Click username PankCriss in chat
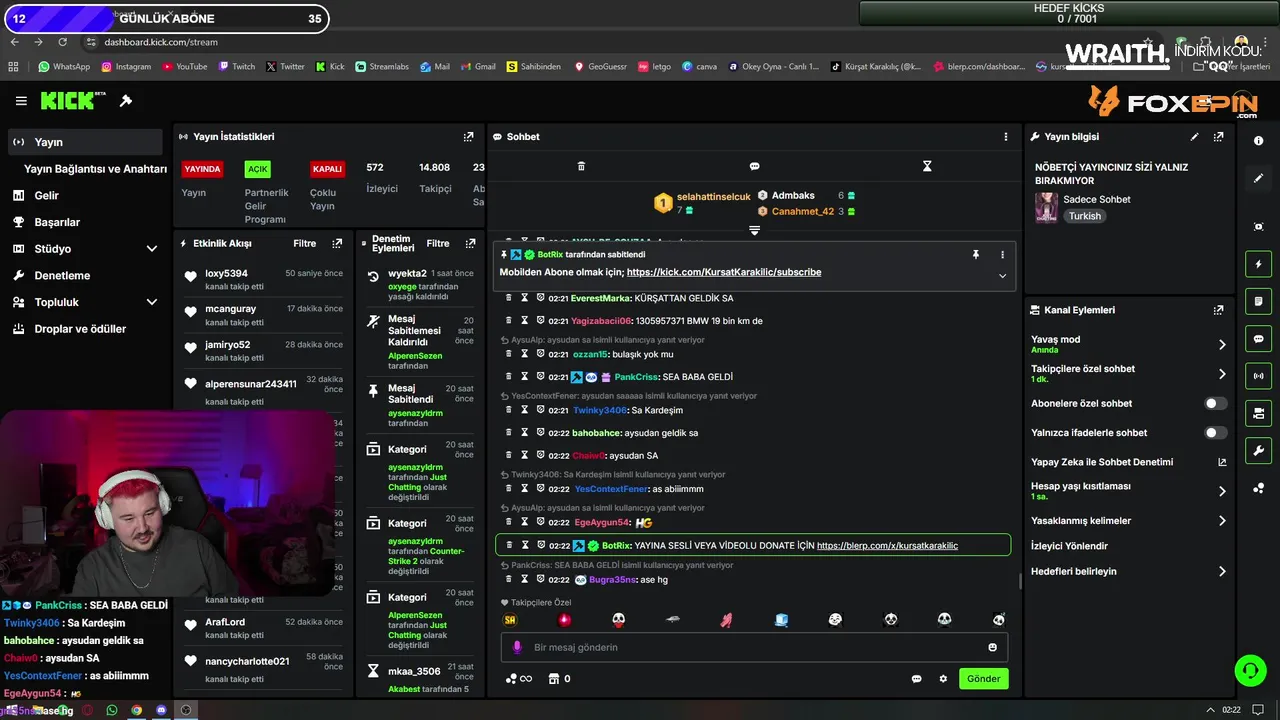This screenshot has height=720, width=1280. (x=636, y=377)
